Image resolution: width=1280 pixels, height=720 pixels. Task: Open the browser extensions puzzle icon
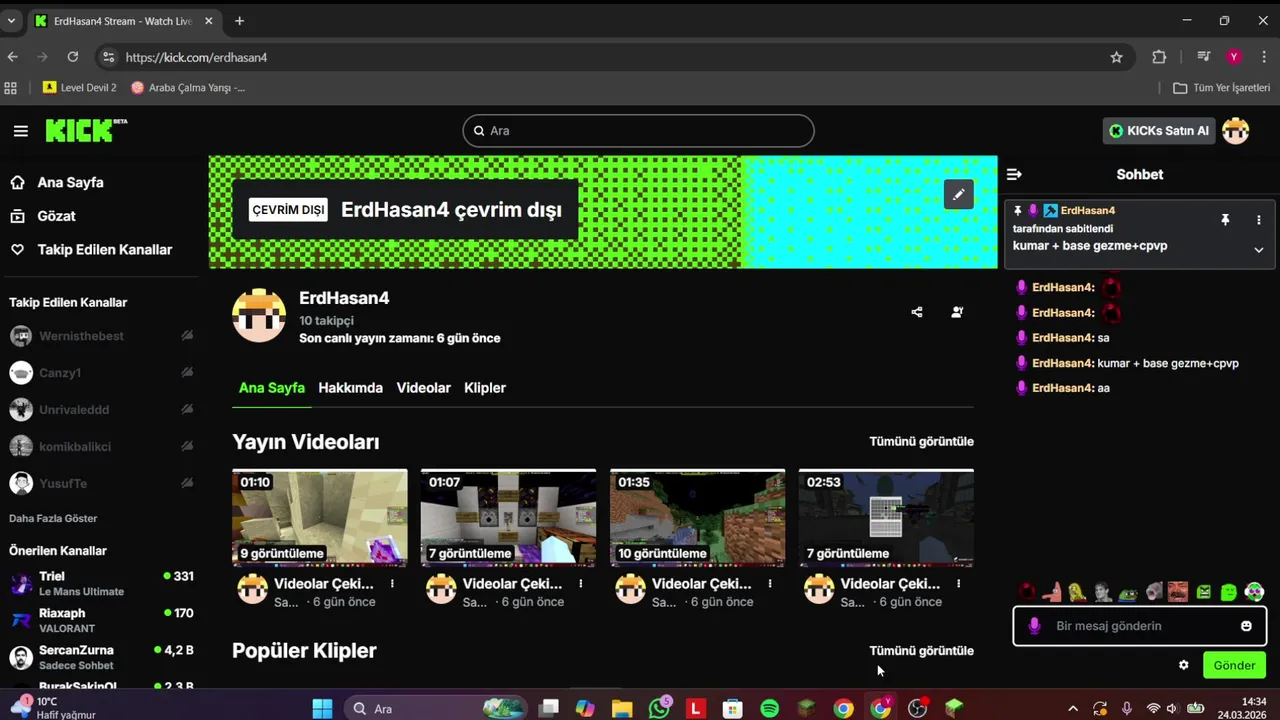[x=1159, y=57]
